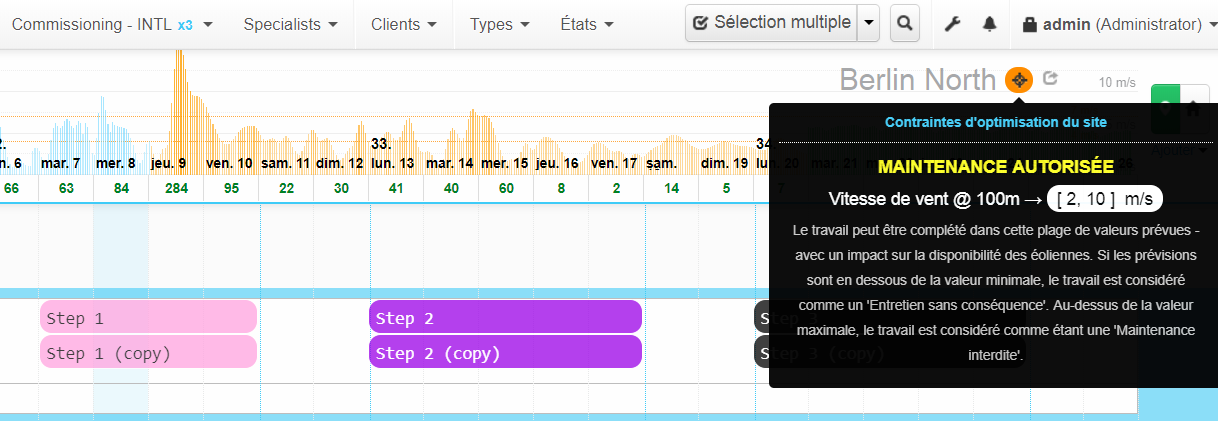The image size is (1218, 421).
Task: Click the orange site optimization constraints icon
Action: [x=1018, y=80]
